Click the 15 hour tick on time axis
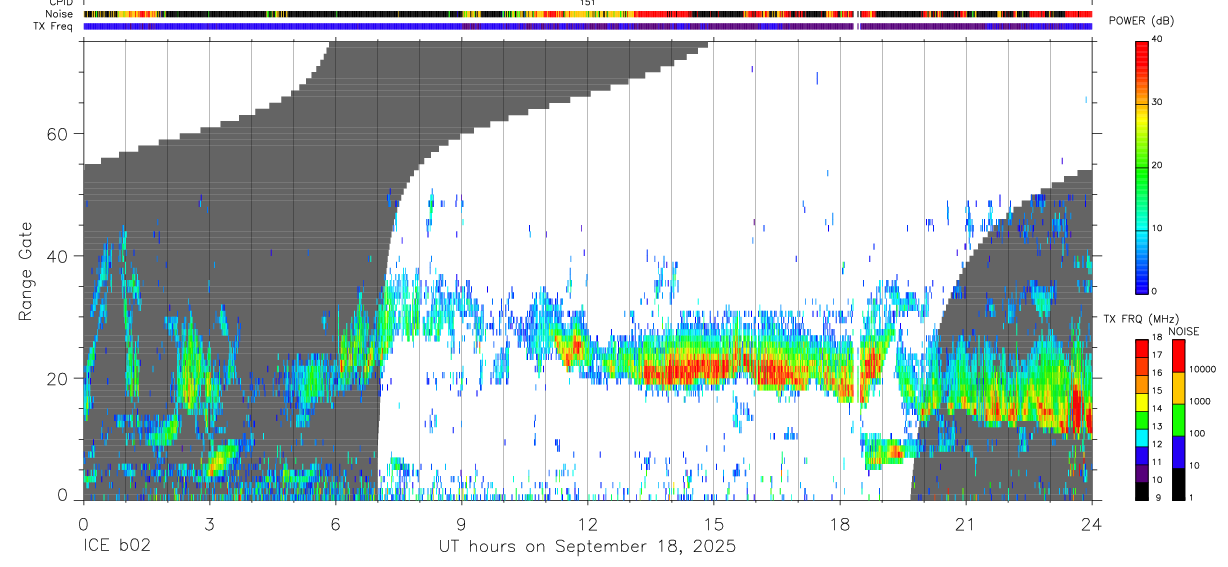This screenshot has width=1228, height=567. pos(714,524)
